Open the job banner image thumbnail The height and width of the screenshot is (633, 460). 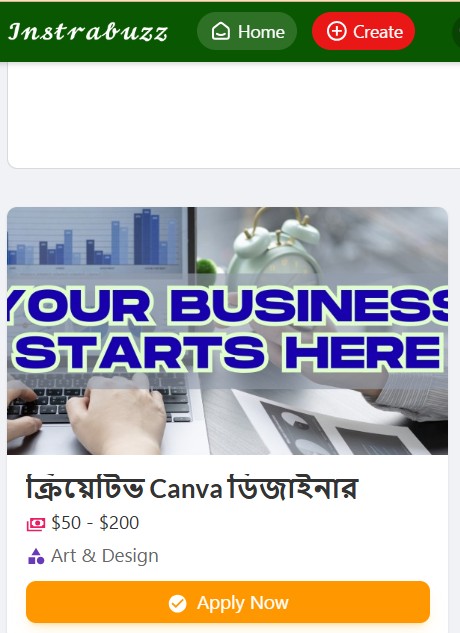click(x=227, y=331)
